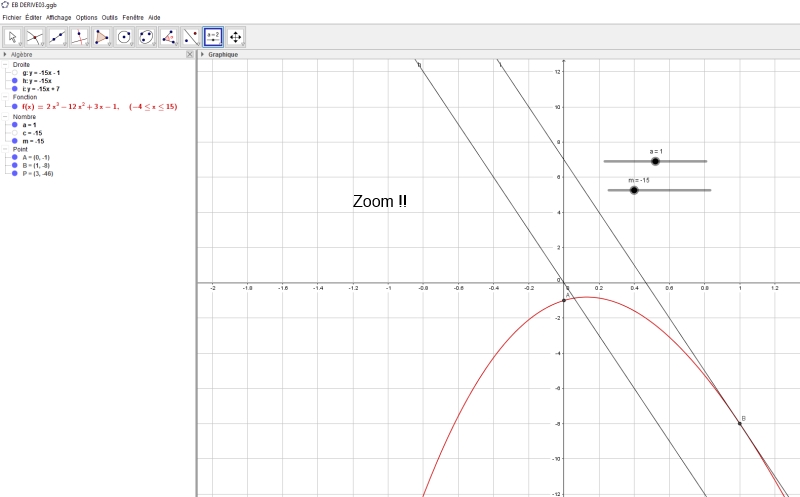This screenshot has height=497, width=800.
Task: Select the Move Graphics View tool
Action: [235, 37]
